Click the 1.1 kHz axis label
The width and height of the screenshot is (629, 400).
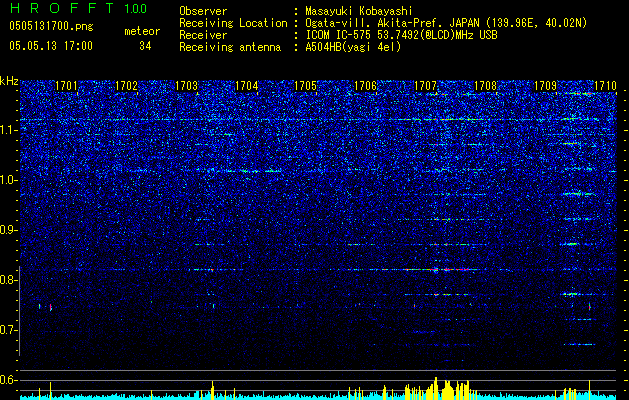pyautogui.click(x=8, y=130)
